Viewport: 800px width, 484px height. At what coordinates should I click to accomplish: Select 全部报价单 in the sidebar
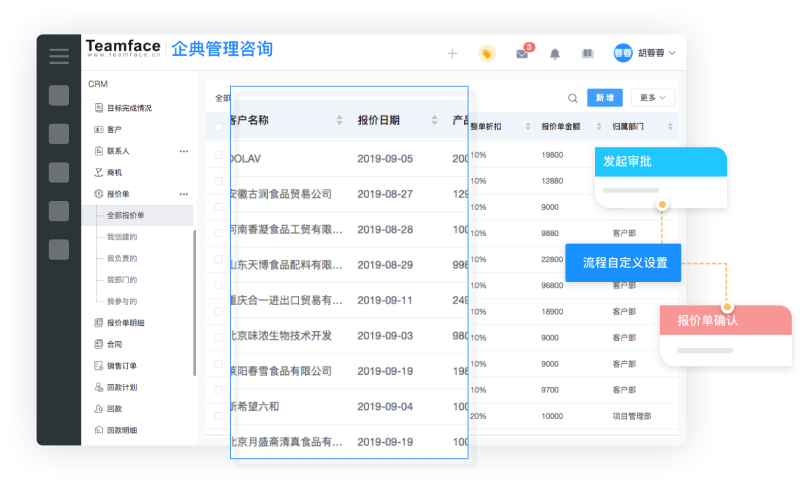(x=126, y=215)
